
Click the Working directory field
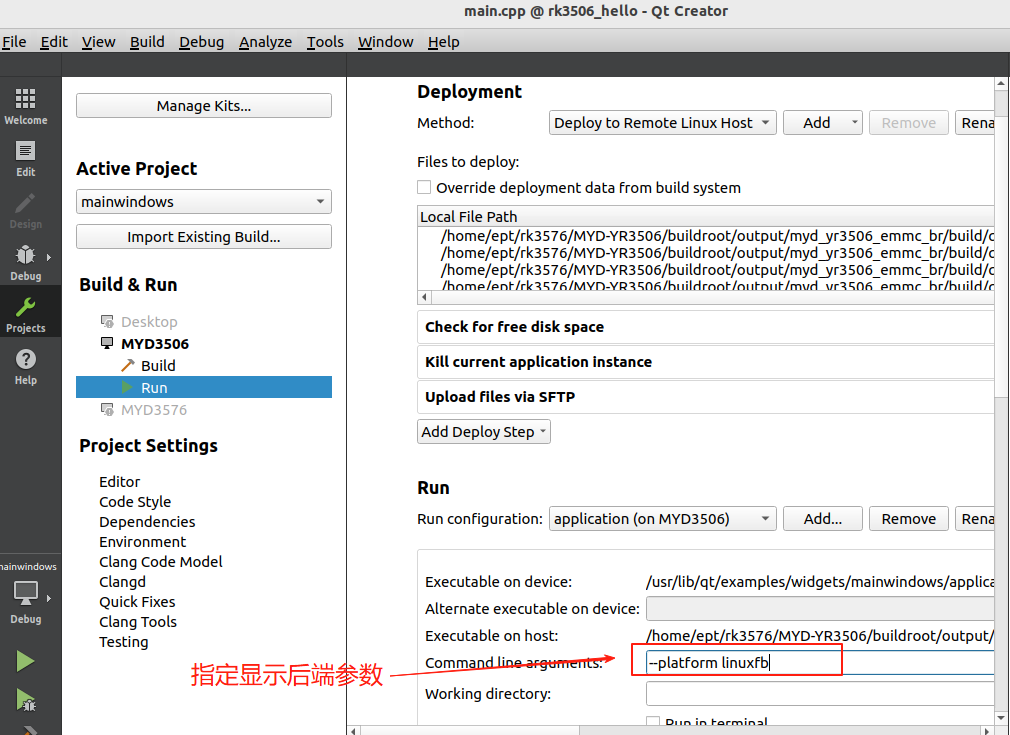[x=820, y=694]
